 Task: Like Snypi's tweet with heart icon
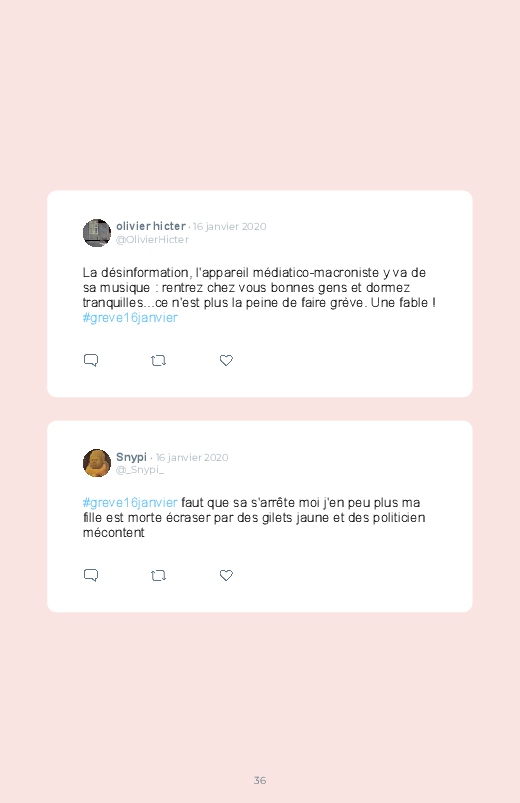tap(226, 575)
